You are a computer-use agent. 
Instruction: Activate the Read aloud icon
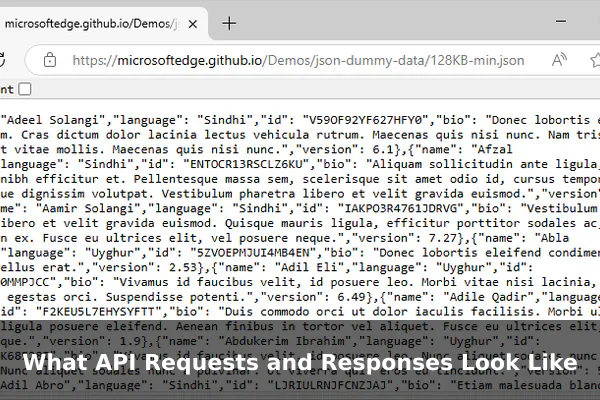(559, 60)
